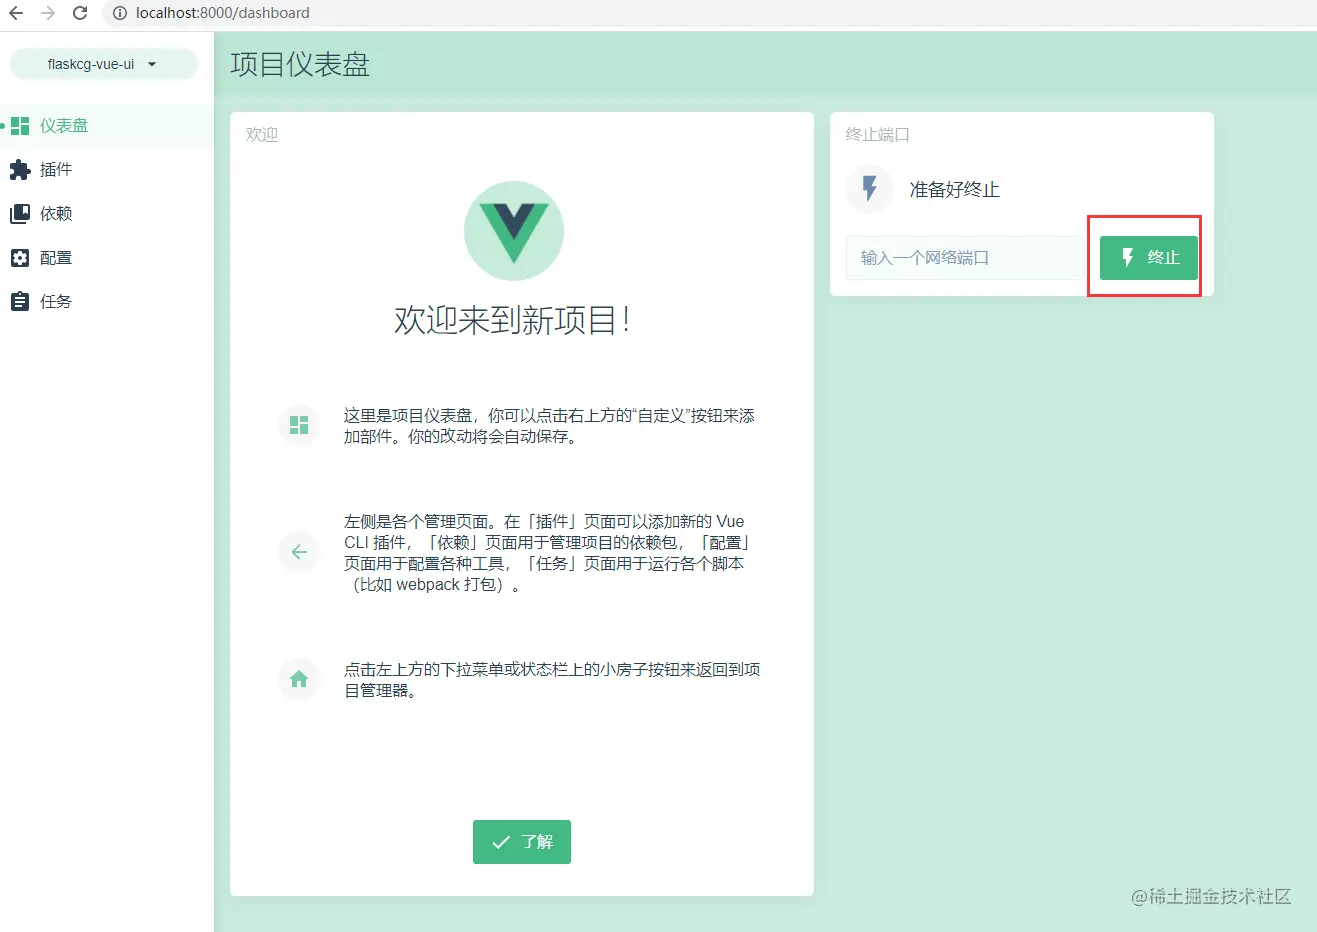Click the left-arrow icon in welcome tips

coord(299,552)
